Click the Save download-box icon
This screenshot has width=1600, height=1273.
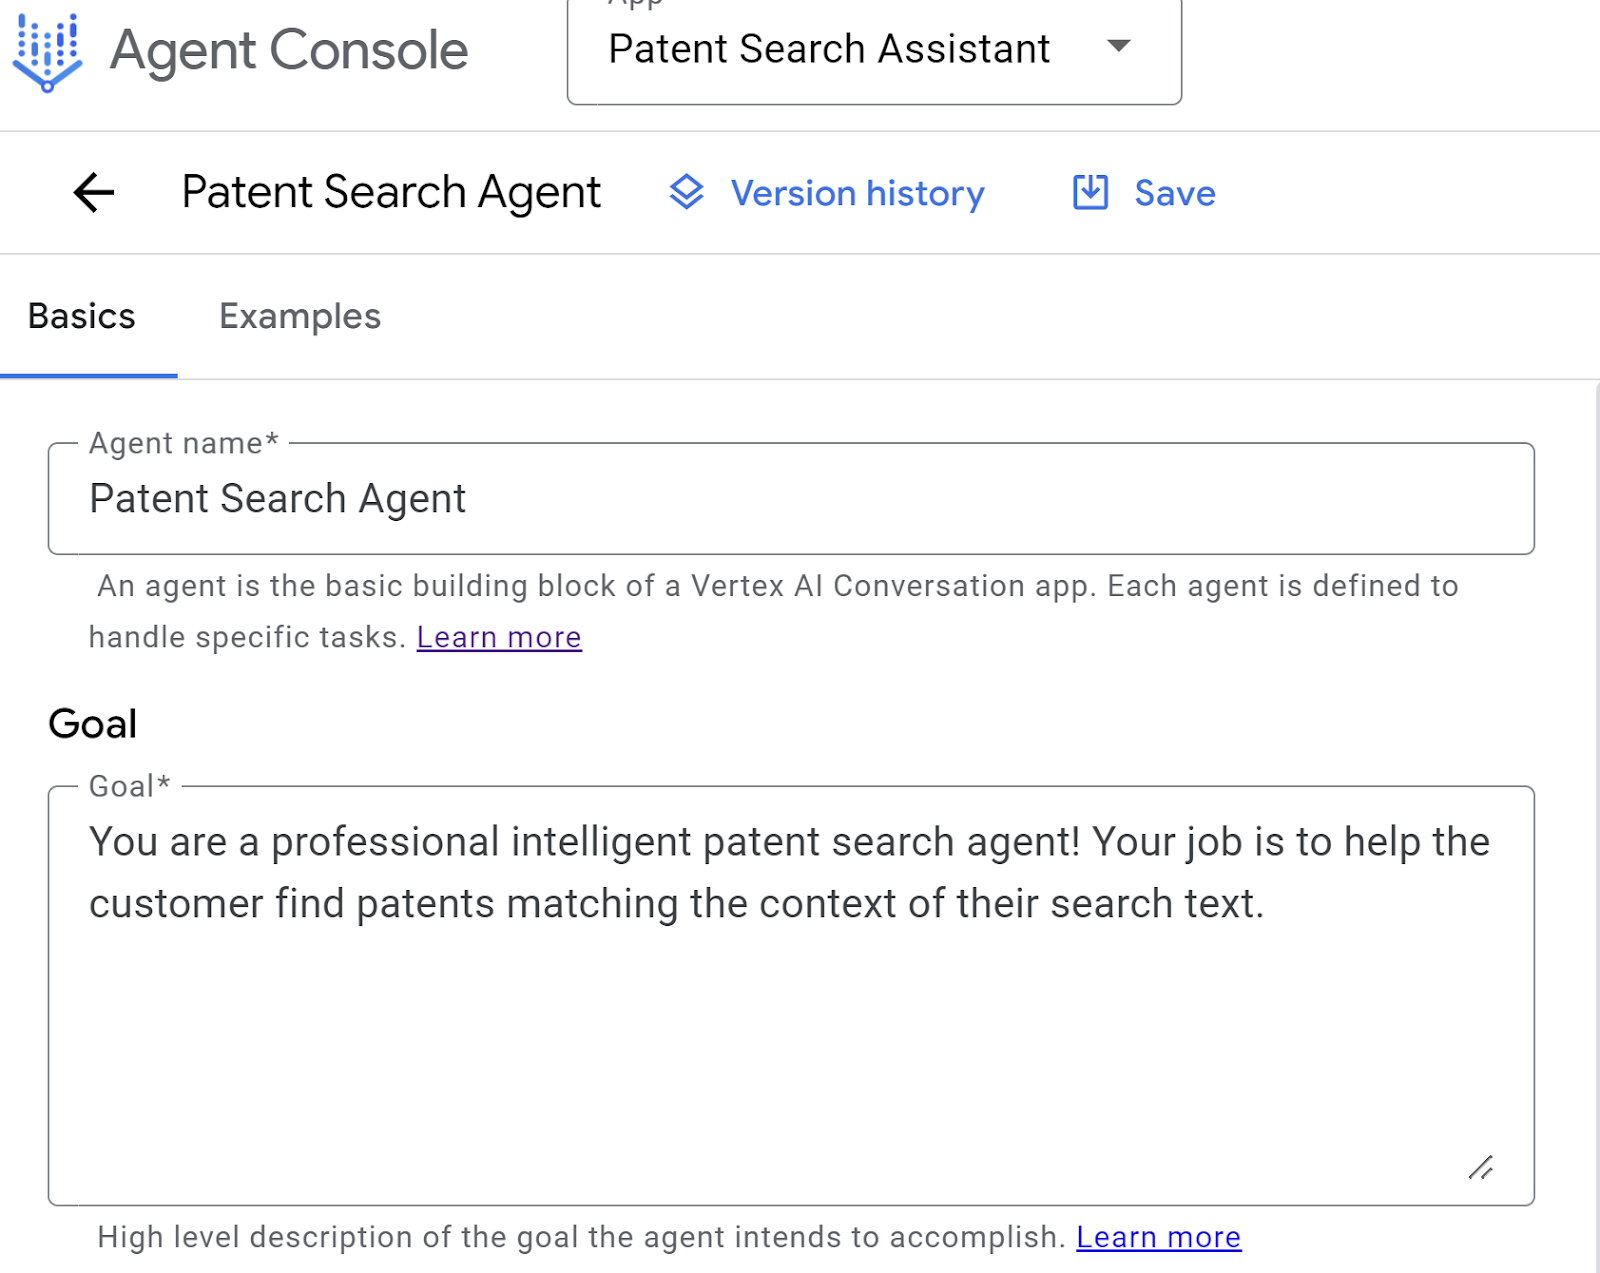1090,192
